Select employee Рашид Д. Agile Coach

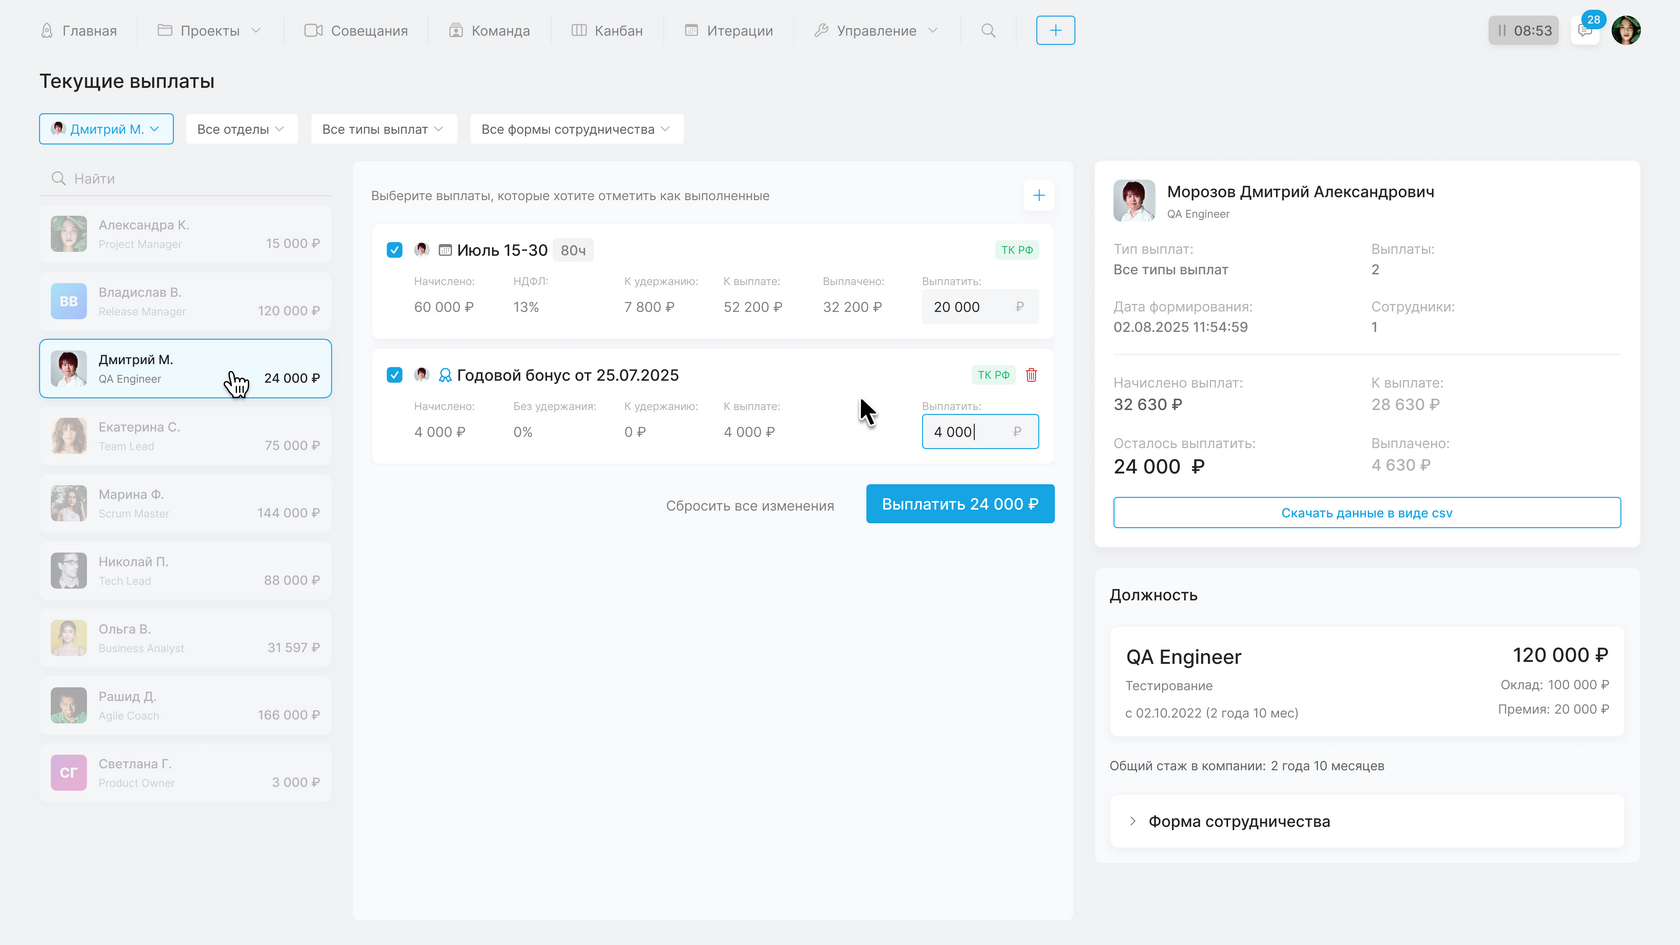(186, 705)
